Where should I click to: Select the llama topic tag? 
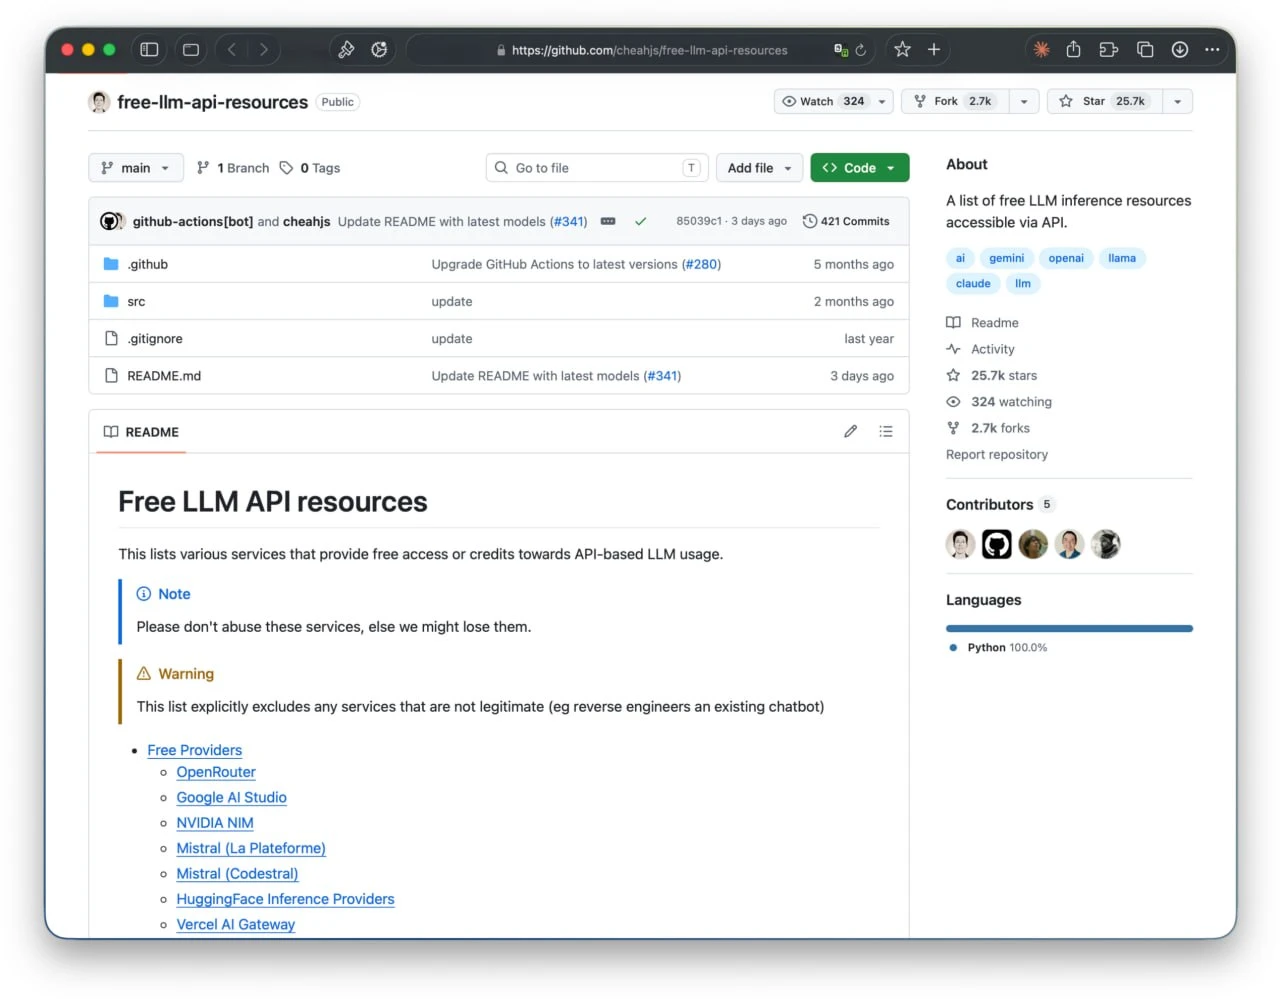point(1122,258)
